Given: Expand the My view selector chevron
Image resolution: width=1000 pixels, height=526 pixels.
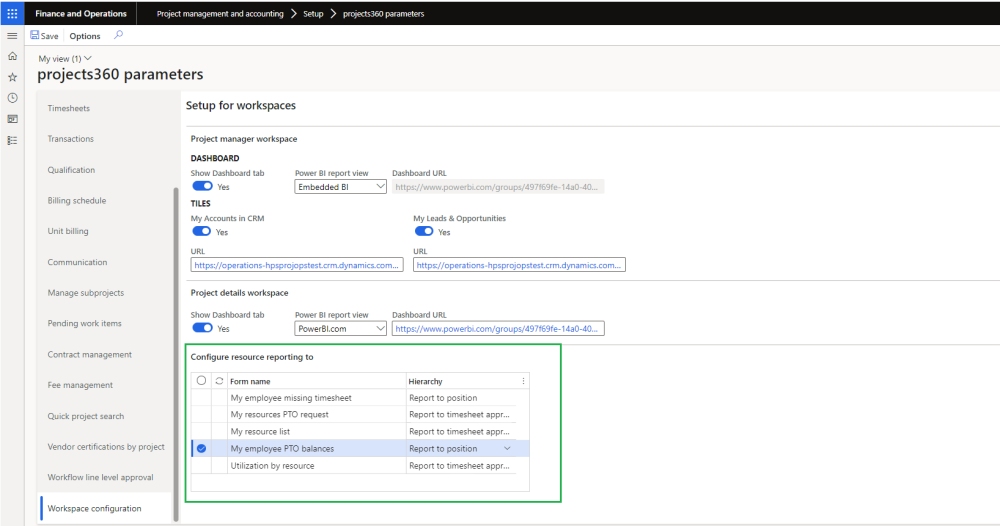Looking at the screenshot, I should point(88,59).
